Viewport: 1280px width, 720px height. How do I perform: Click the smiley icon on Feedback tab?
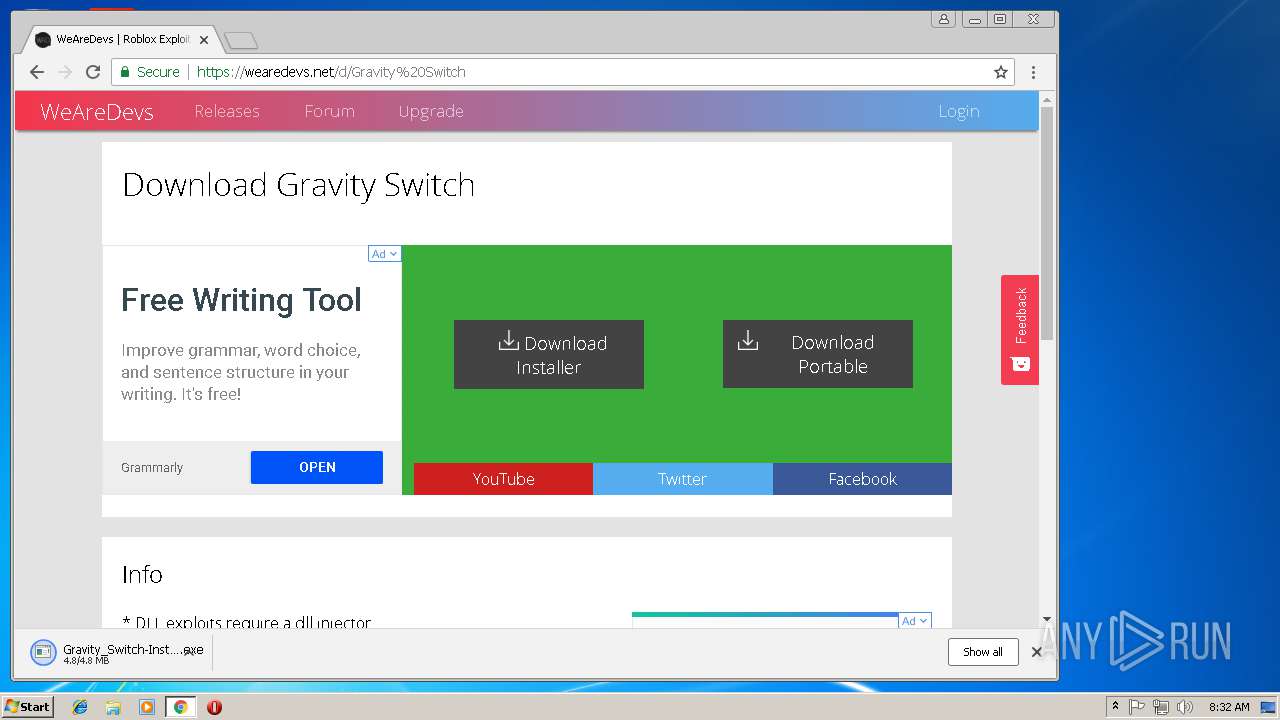pyautogui.click(x=1020, y=364)
